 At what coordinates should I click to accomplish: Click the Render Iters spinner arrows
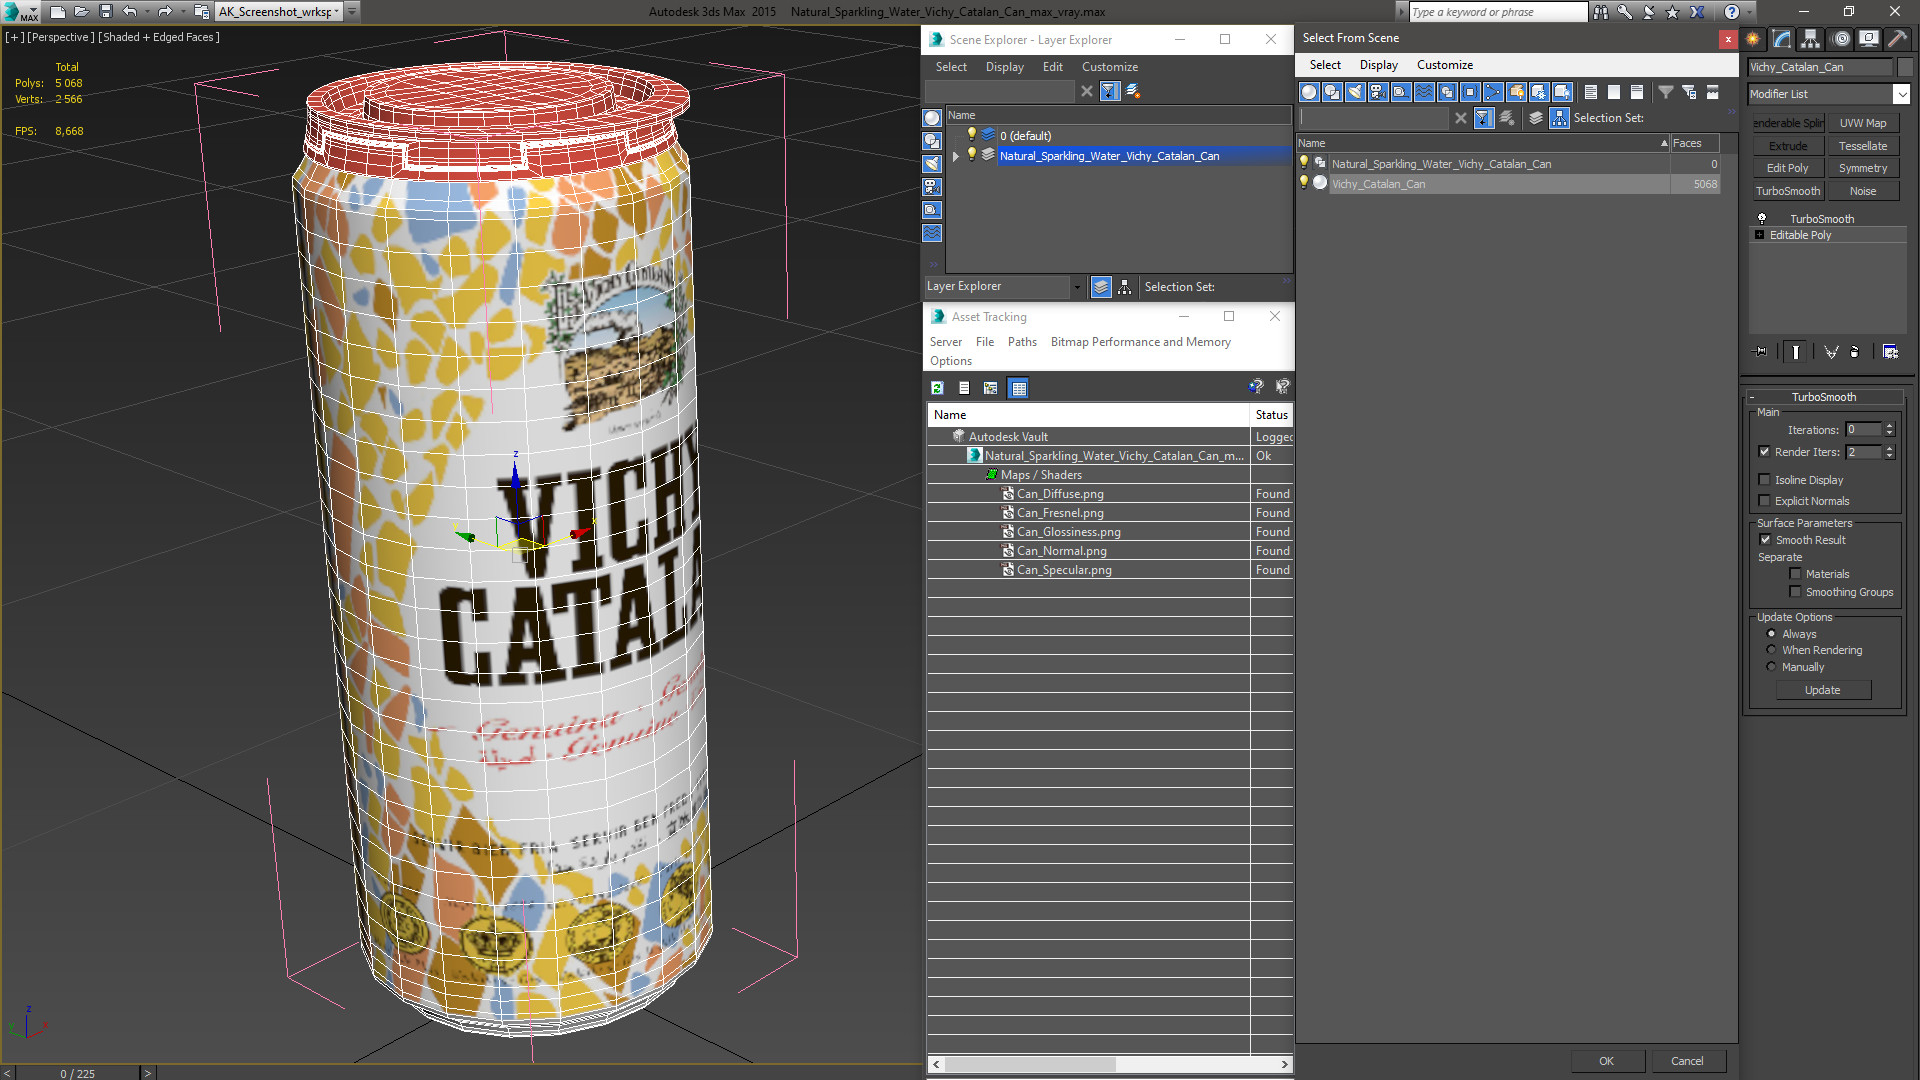pyautogui.click(x=1890, y=452)
